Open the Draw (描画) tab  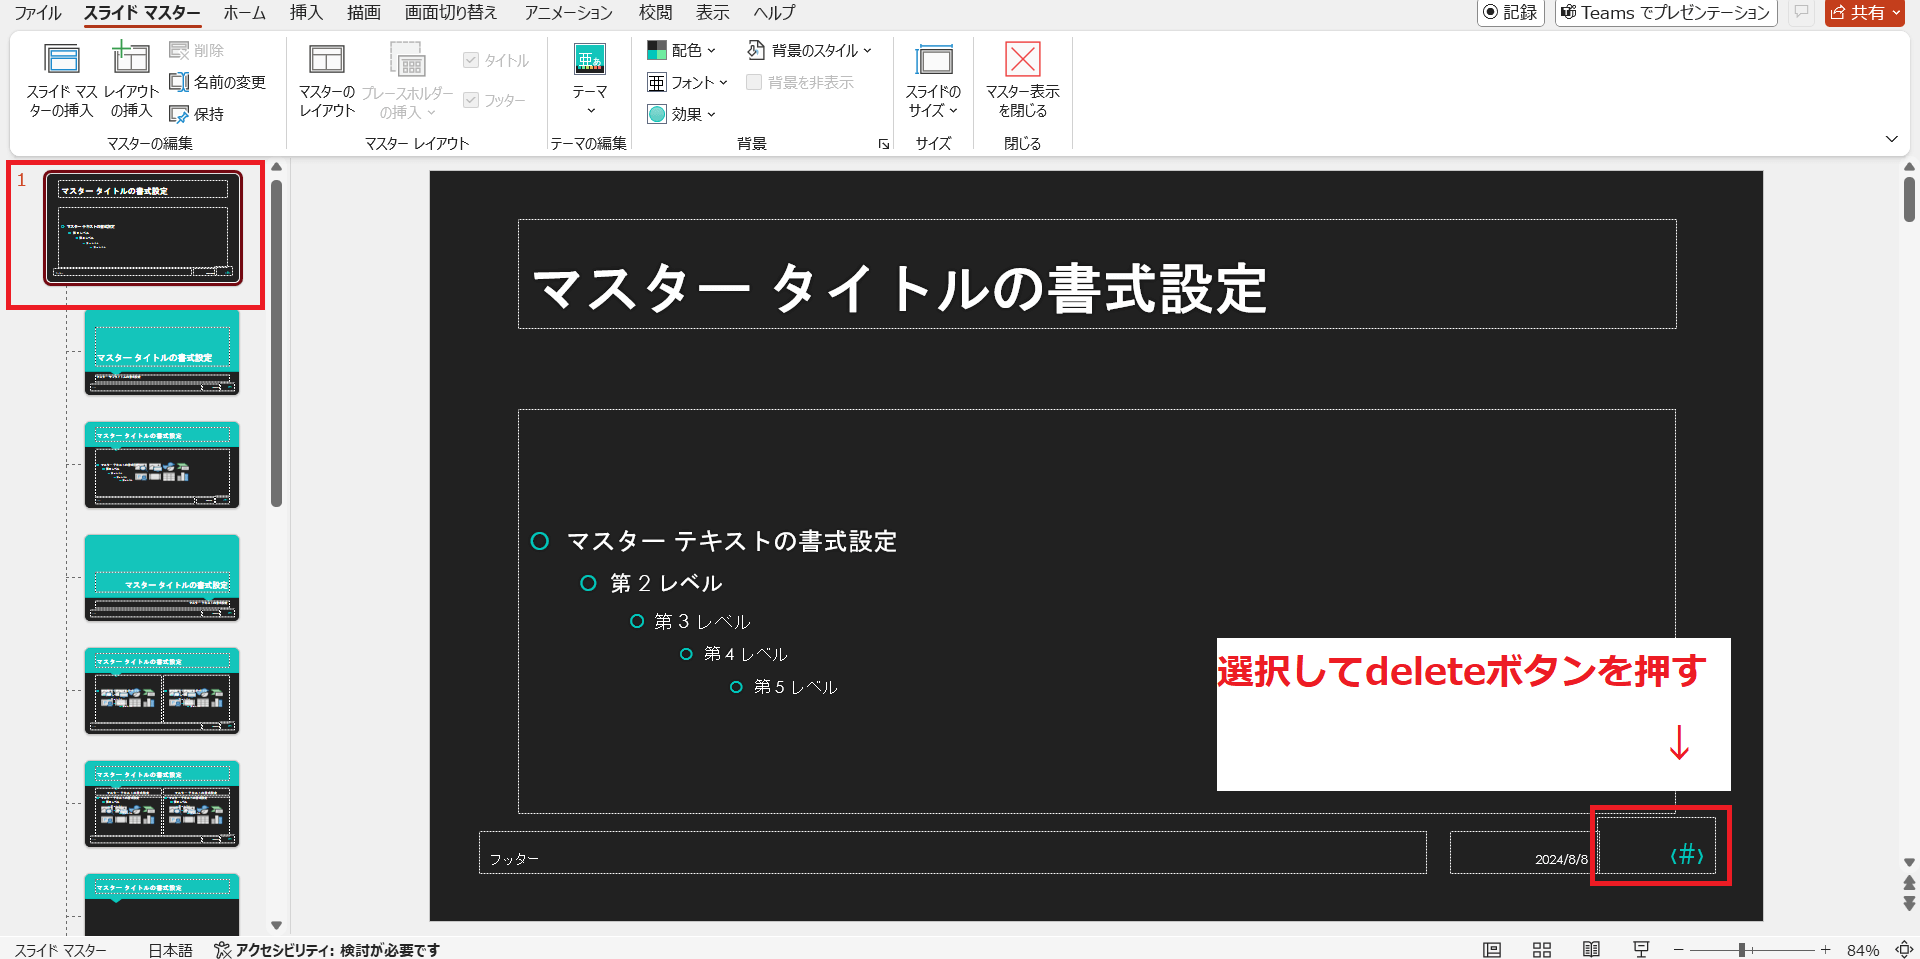click(x=364, y=12)
